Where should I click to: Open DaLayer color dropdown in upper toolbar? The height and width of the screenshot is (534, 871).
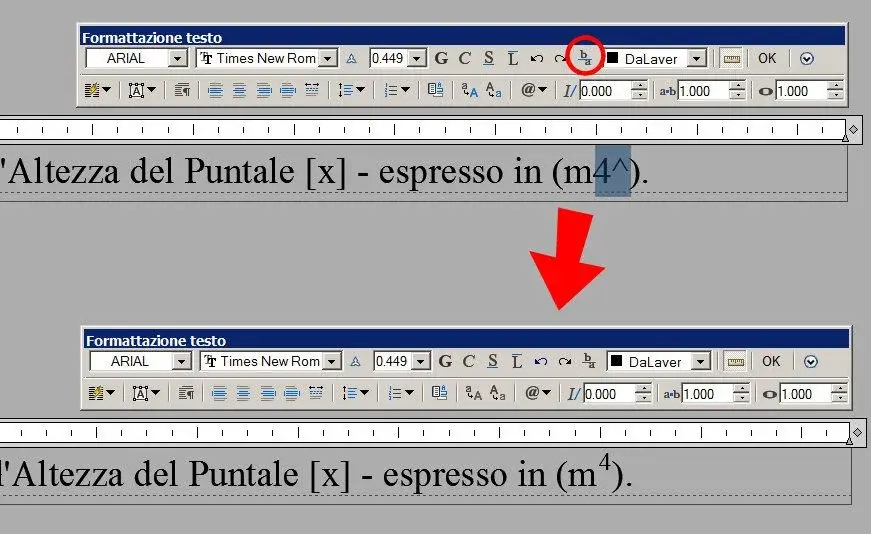point(697,58)
